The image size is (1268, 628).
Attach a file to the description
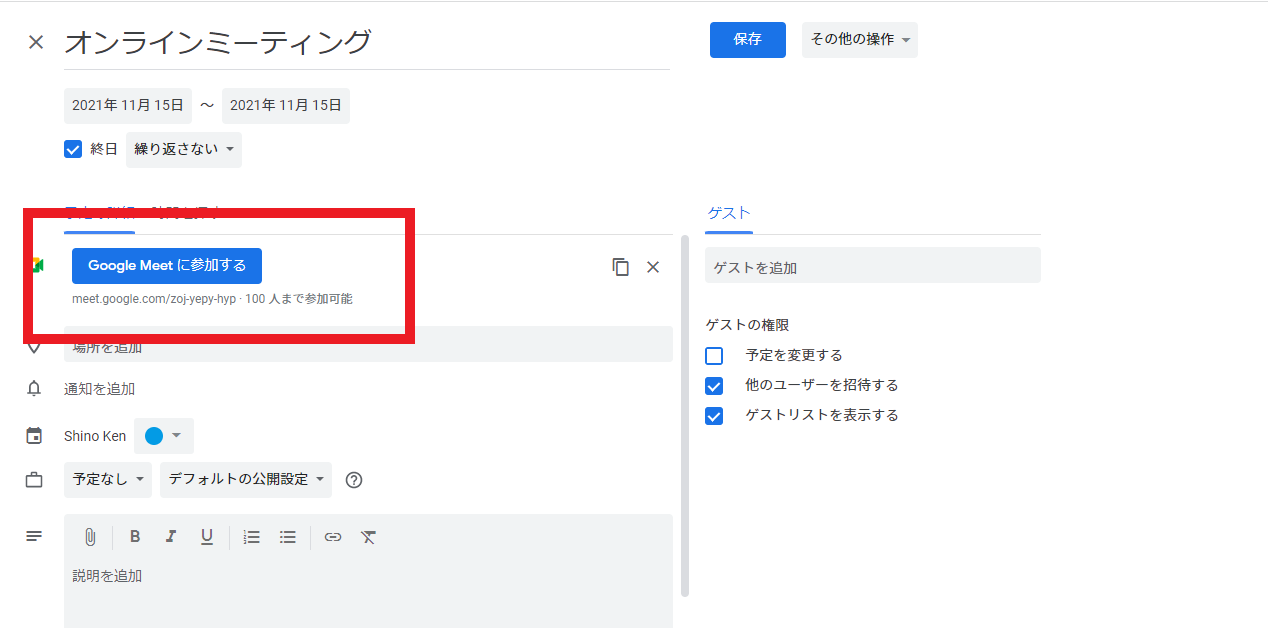(x=90, y=537)
